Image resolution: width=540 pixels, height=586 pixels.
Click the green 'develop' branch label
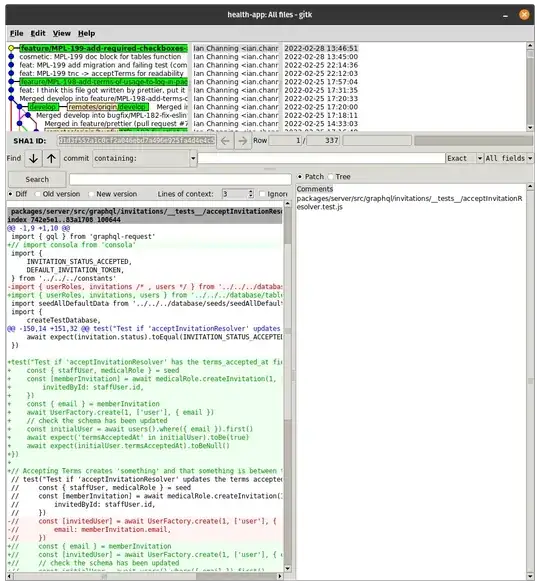click(44, 107)
